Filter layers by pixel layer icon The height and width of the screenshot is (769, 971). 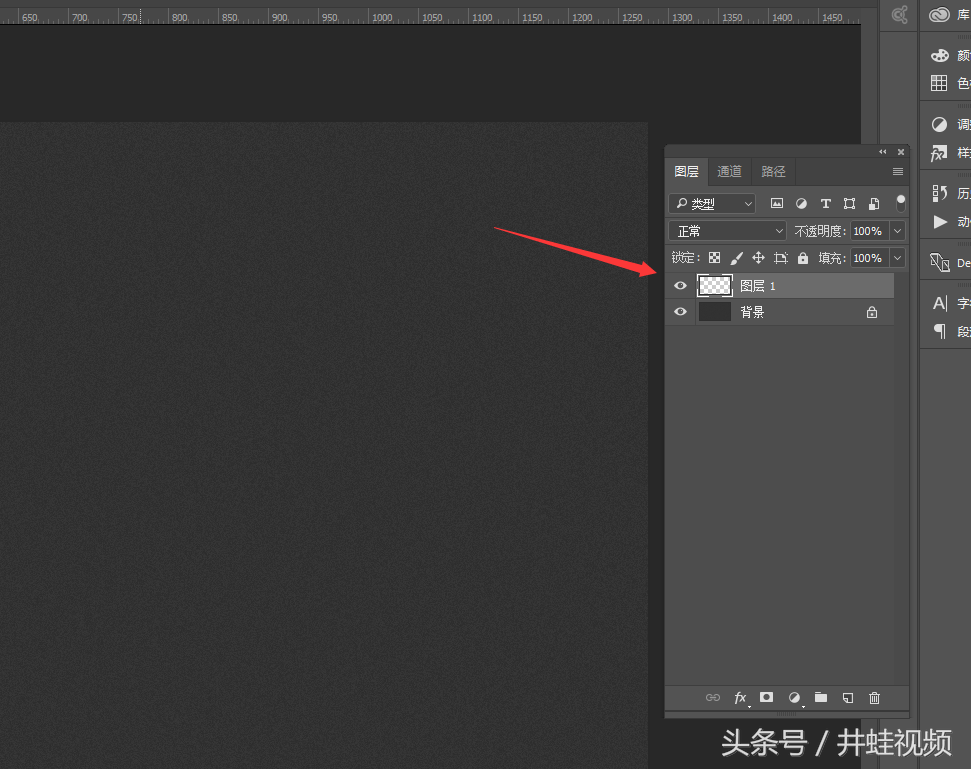tap(777, 203)
